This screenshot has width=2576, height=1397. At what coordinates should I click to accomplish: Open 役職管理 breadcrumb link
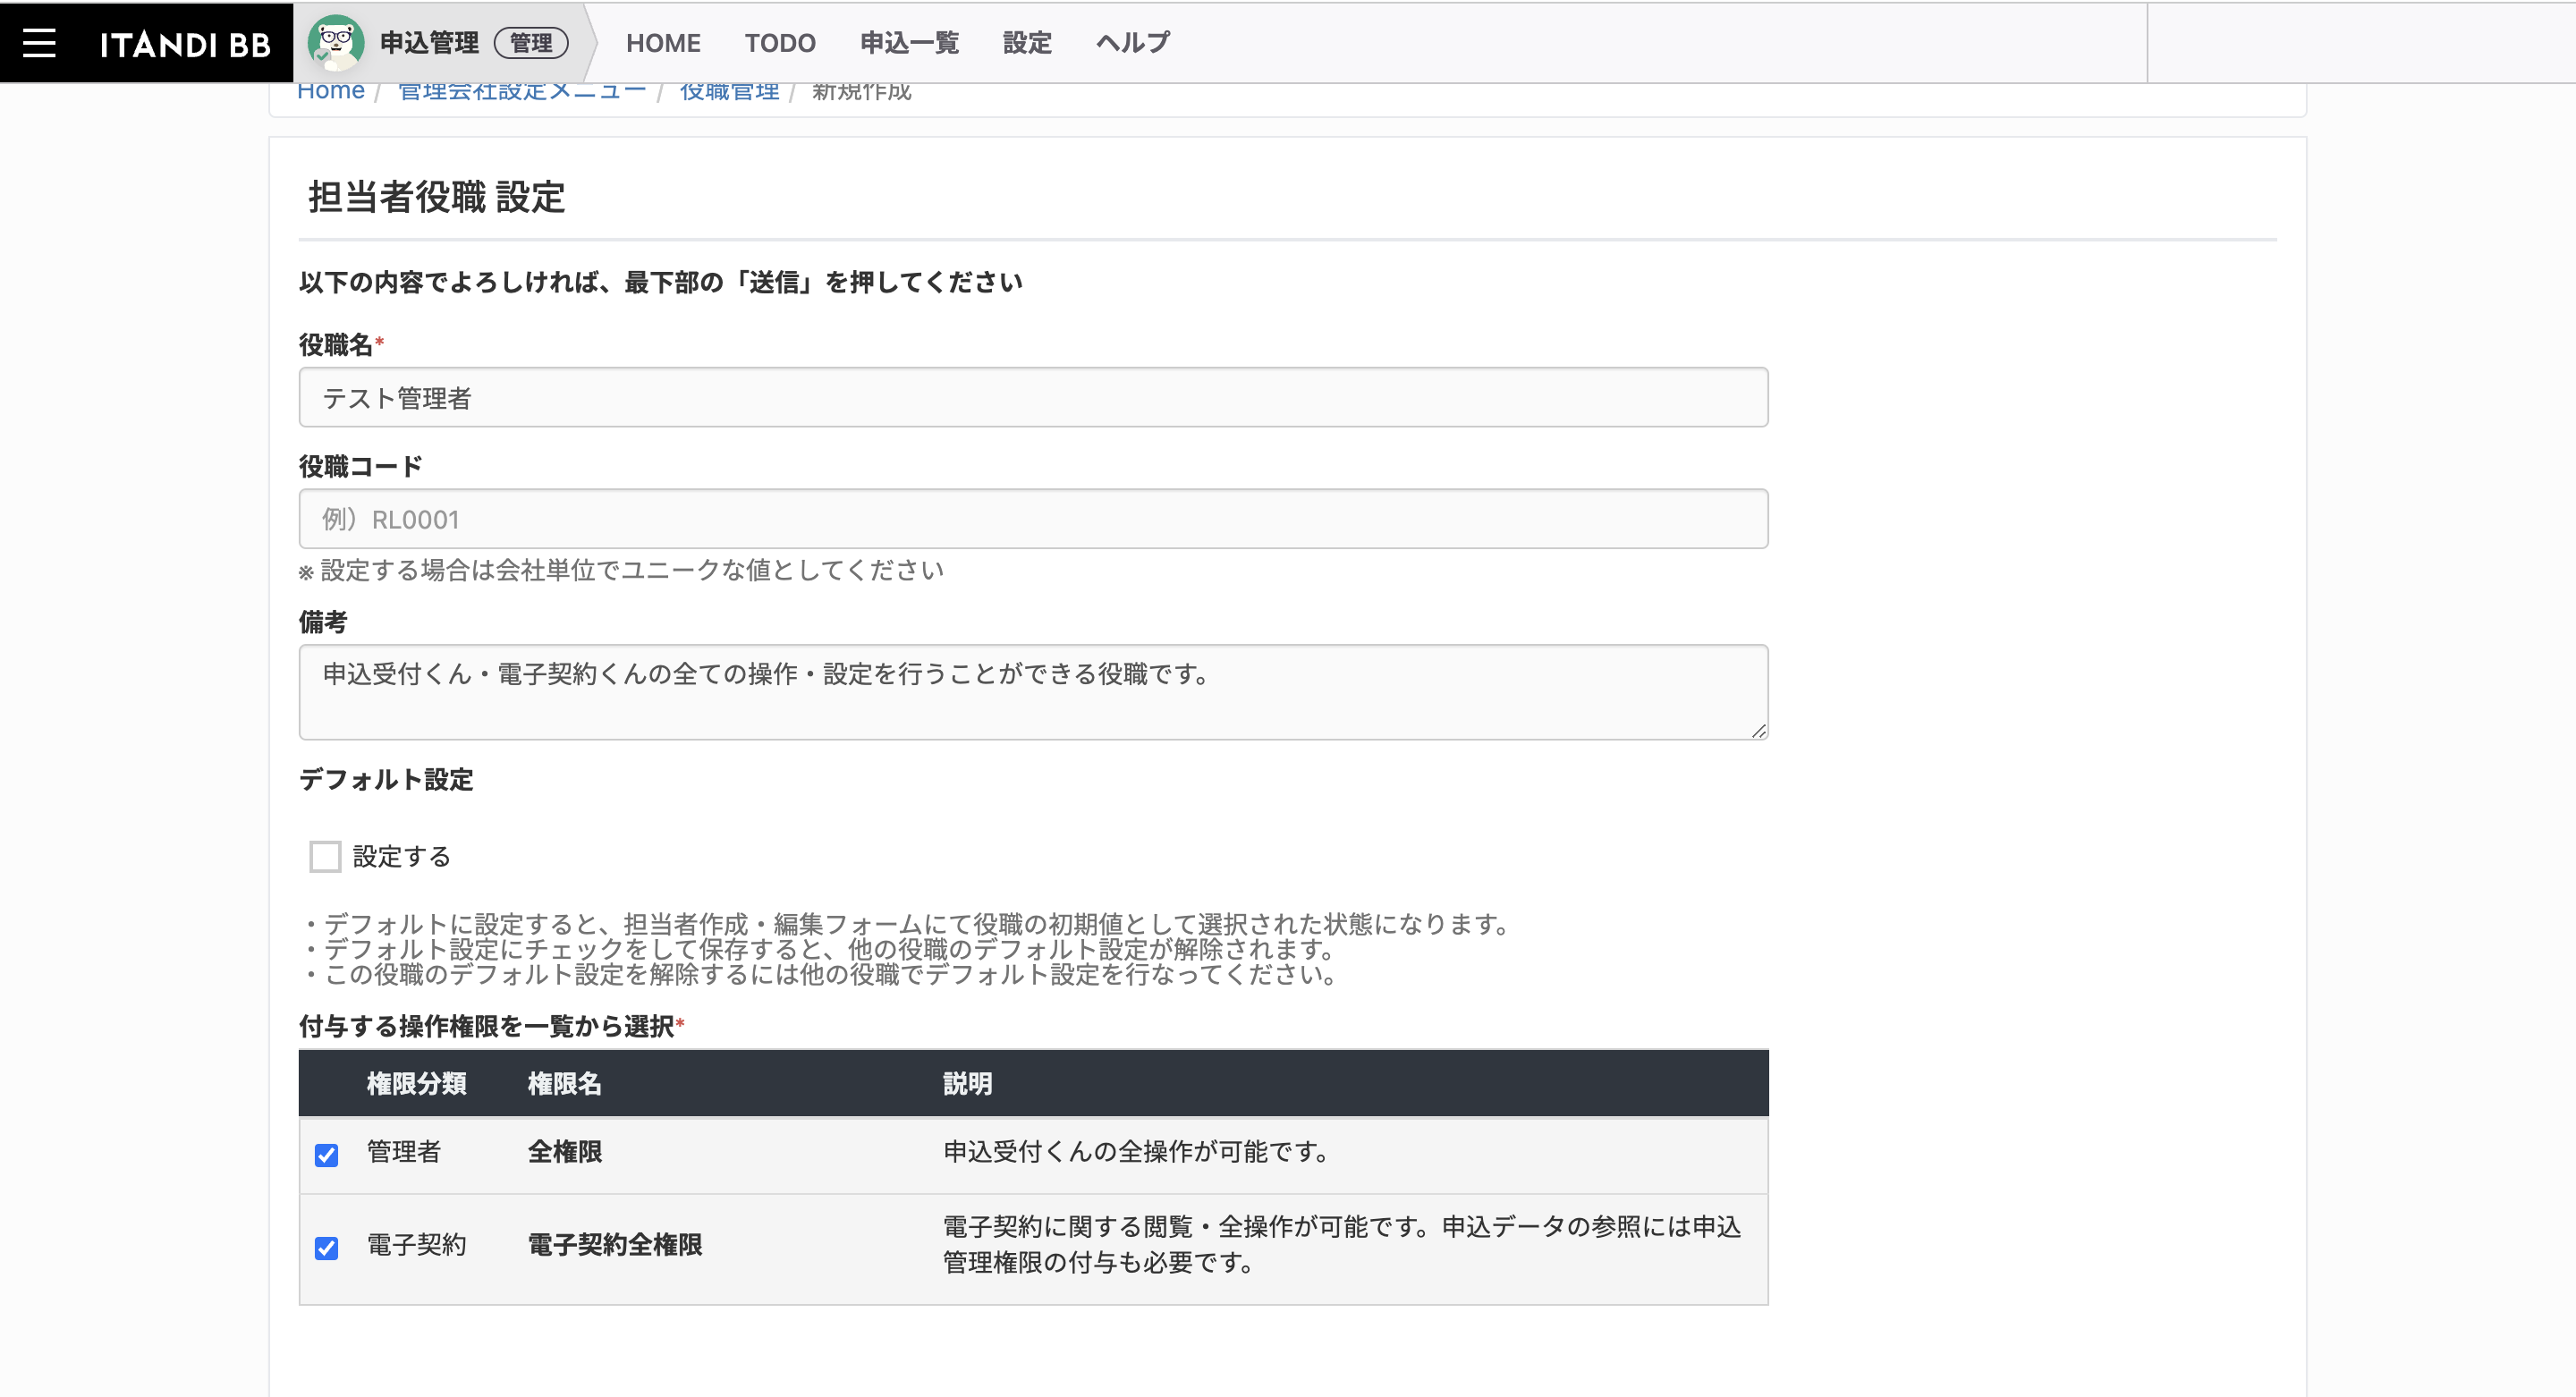tap(729, 91)
